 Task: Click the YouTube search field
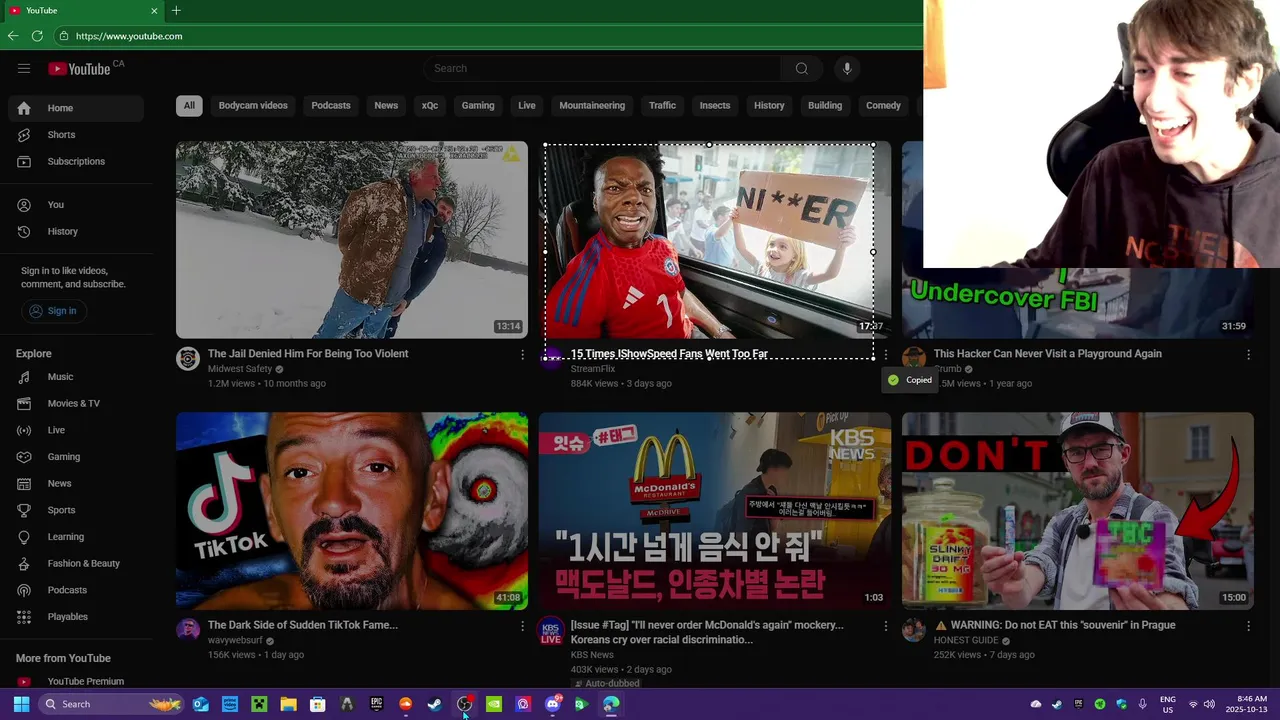click(x=602, y=68)
